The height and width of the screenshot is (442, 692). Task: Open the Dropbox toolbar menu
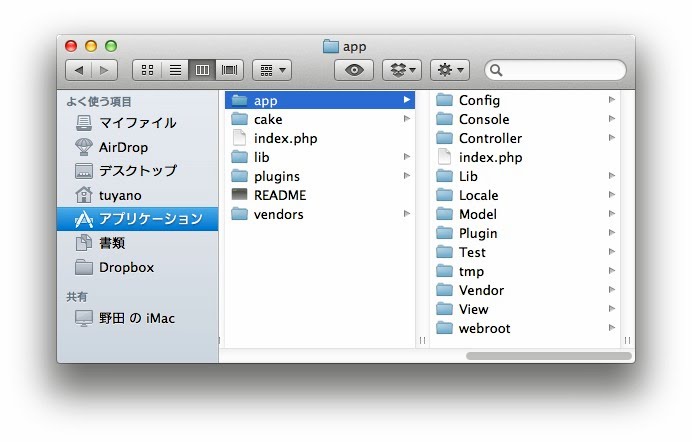(402, 70)
